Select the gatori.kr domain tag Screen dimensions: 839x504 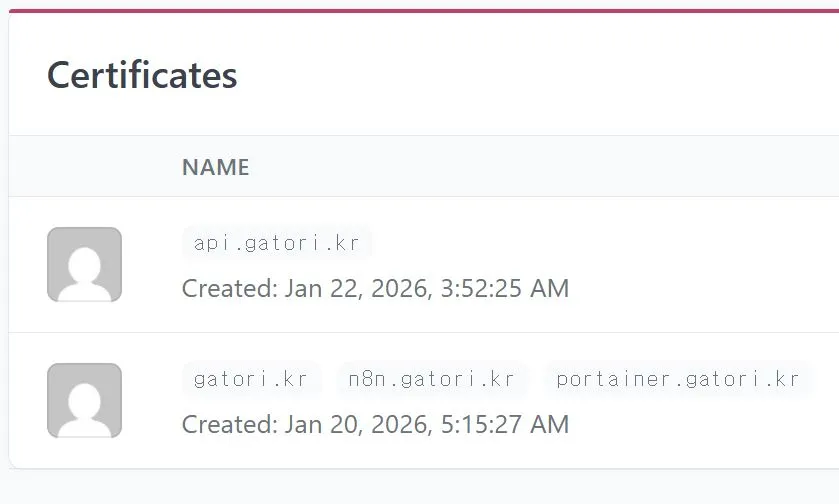click(x=250, y=379)
